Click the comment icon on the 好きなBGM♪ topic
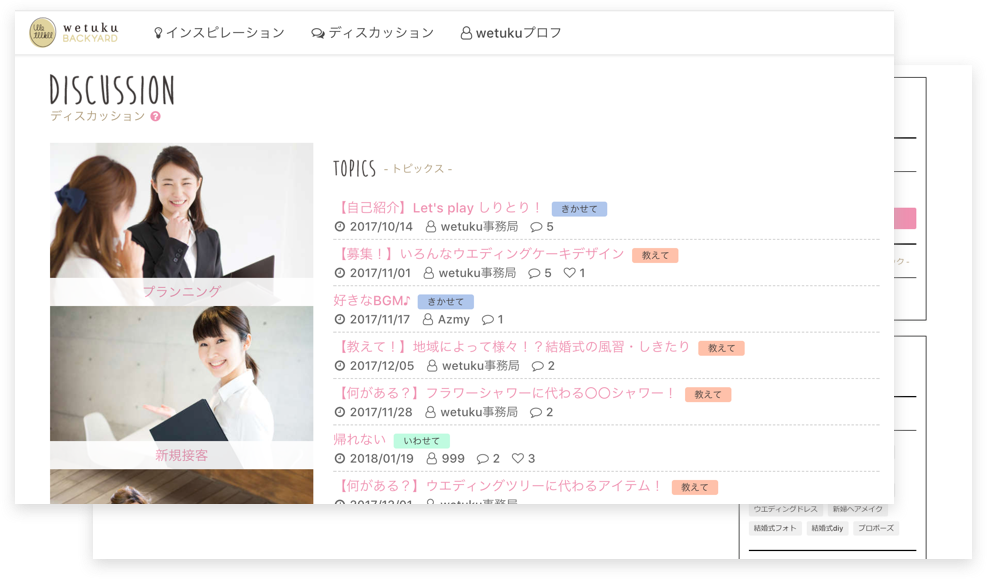The width and height of the screenshot is (987, 579). click(x=487, y=319)
